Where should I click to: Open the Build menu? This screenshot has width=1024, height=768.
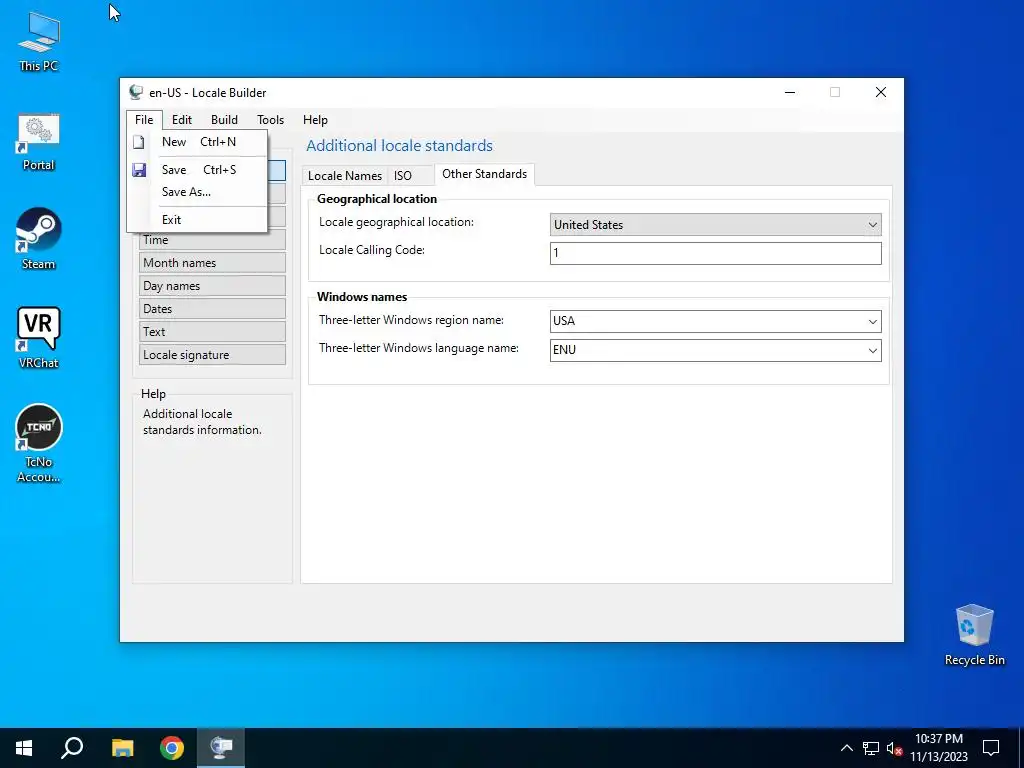[x=224, y=120]
